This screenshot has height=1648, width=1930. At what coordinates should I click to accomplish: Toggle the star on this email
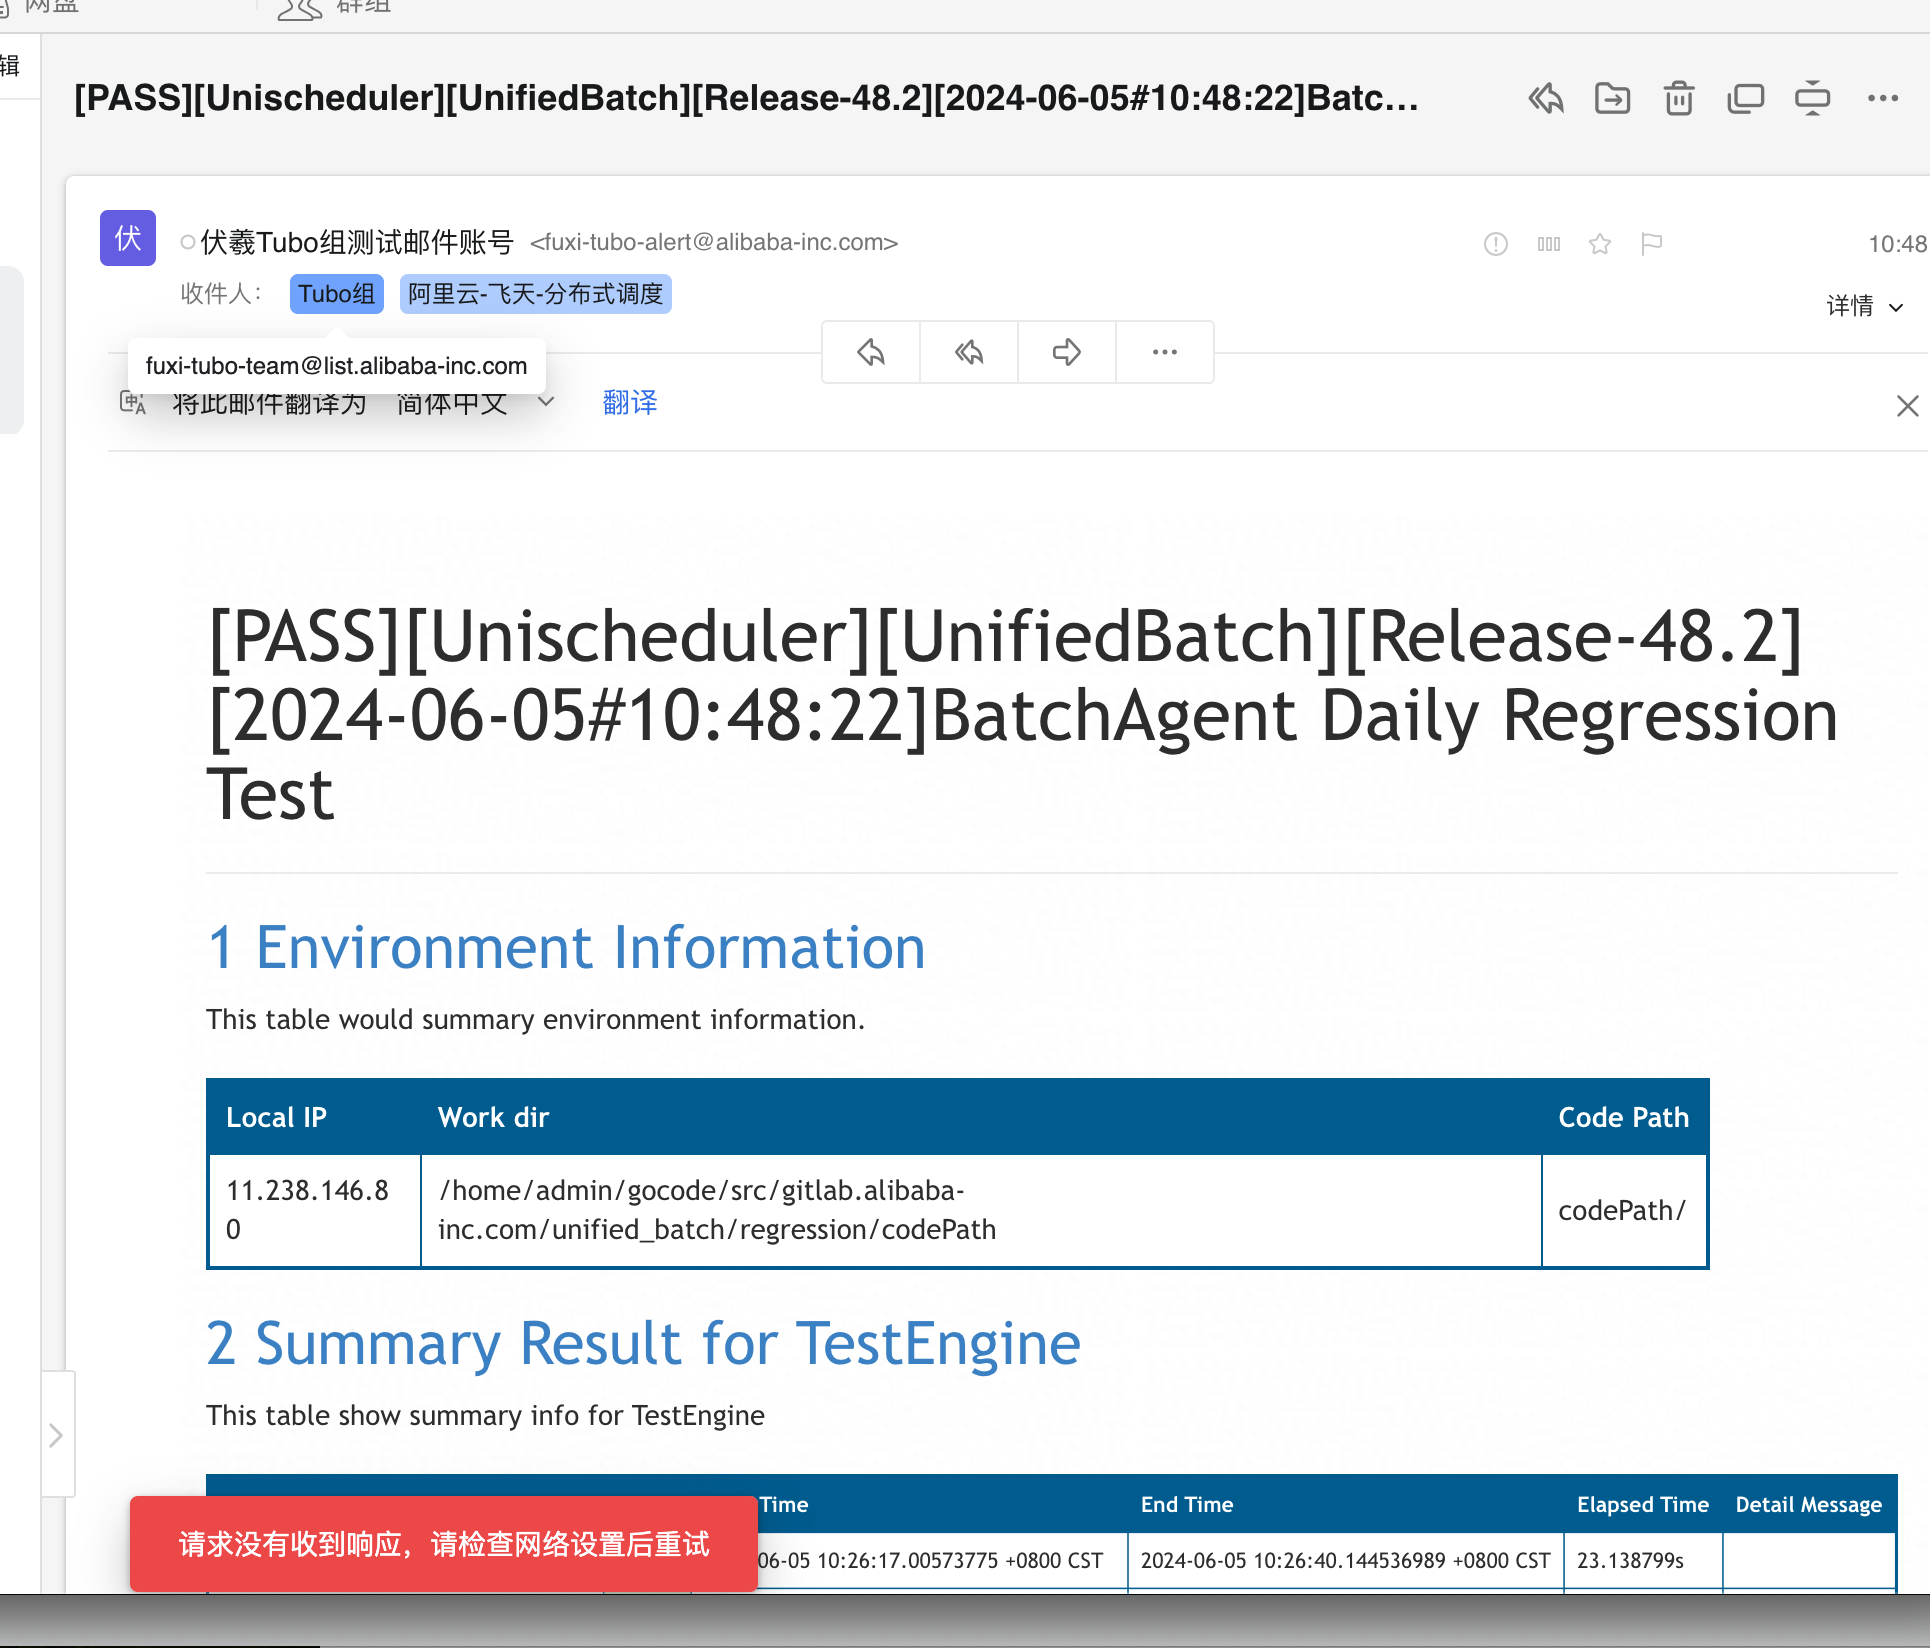pyautogui.click(x=1600, y=244)
